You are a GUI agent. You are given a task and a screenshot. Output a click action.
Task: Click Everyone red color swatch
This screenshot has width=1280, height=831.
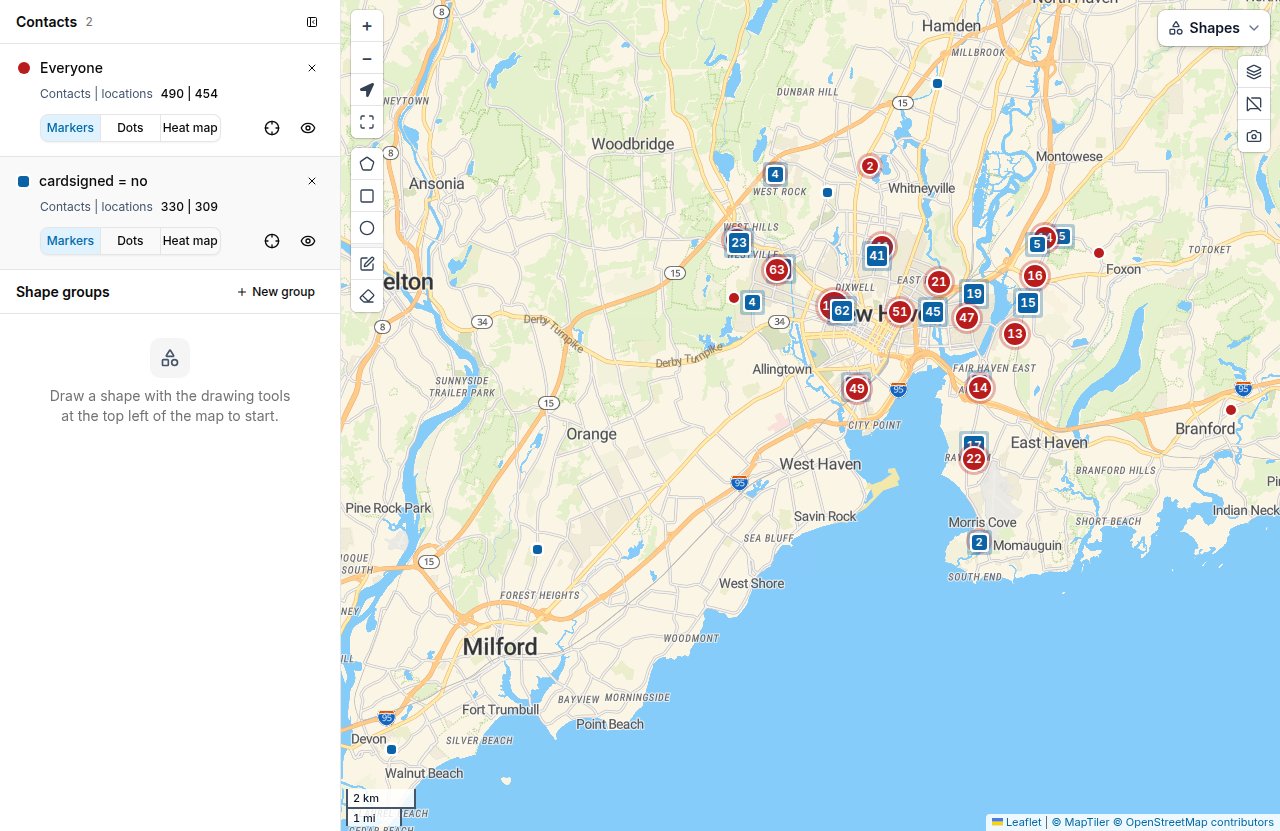tap(24, 68)
